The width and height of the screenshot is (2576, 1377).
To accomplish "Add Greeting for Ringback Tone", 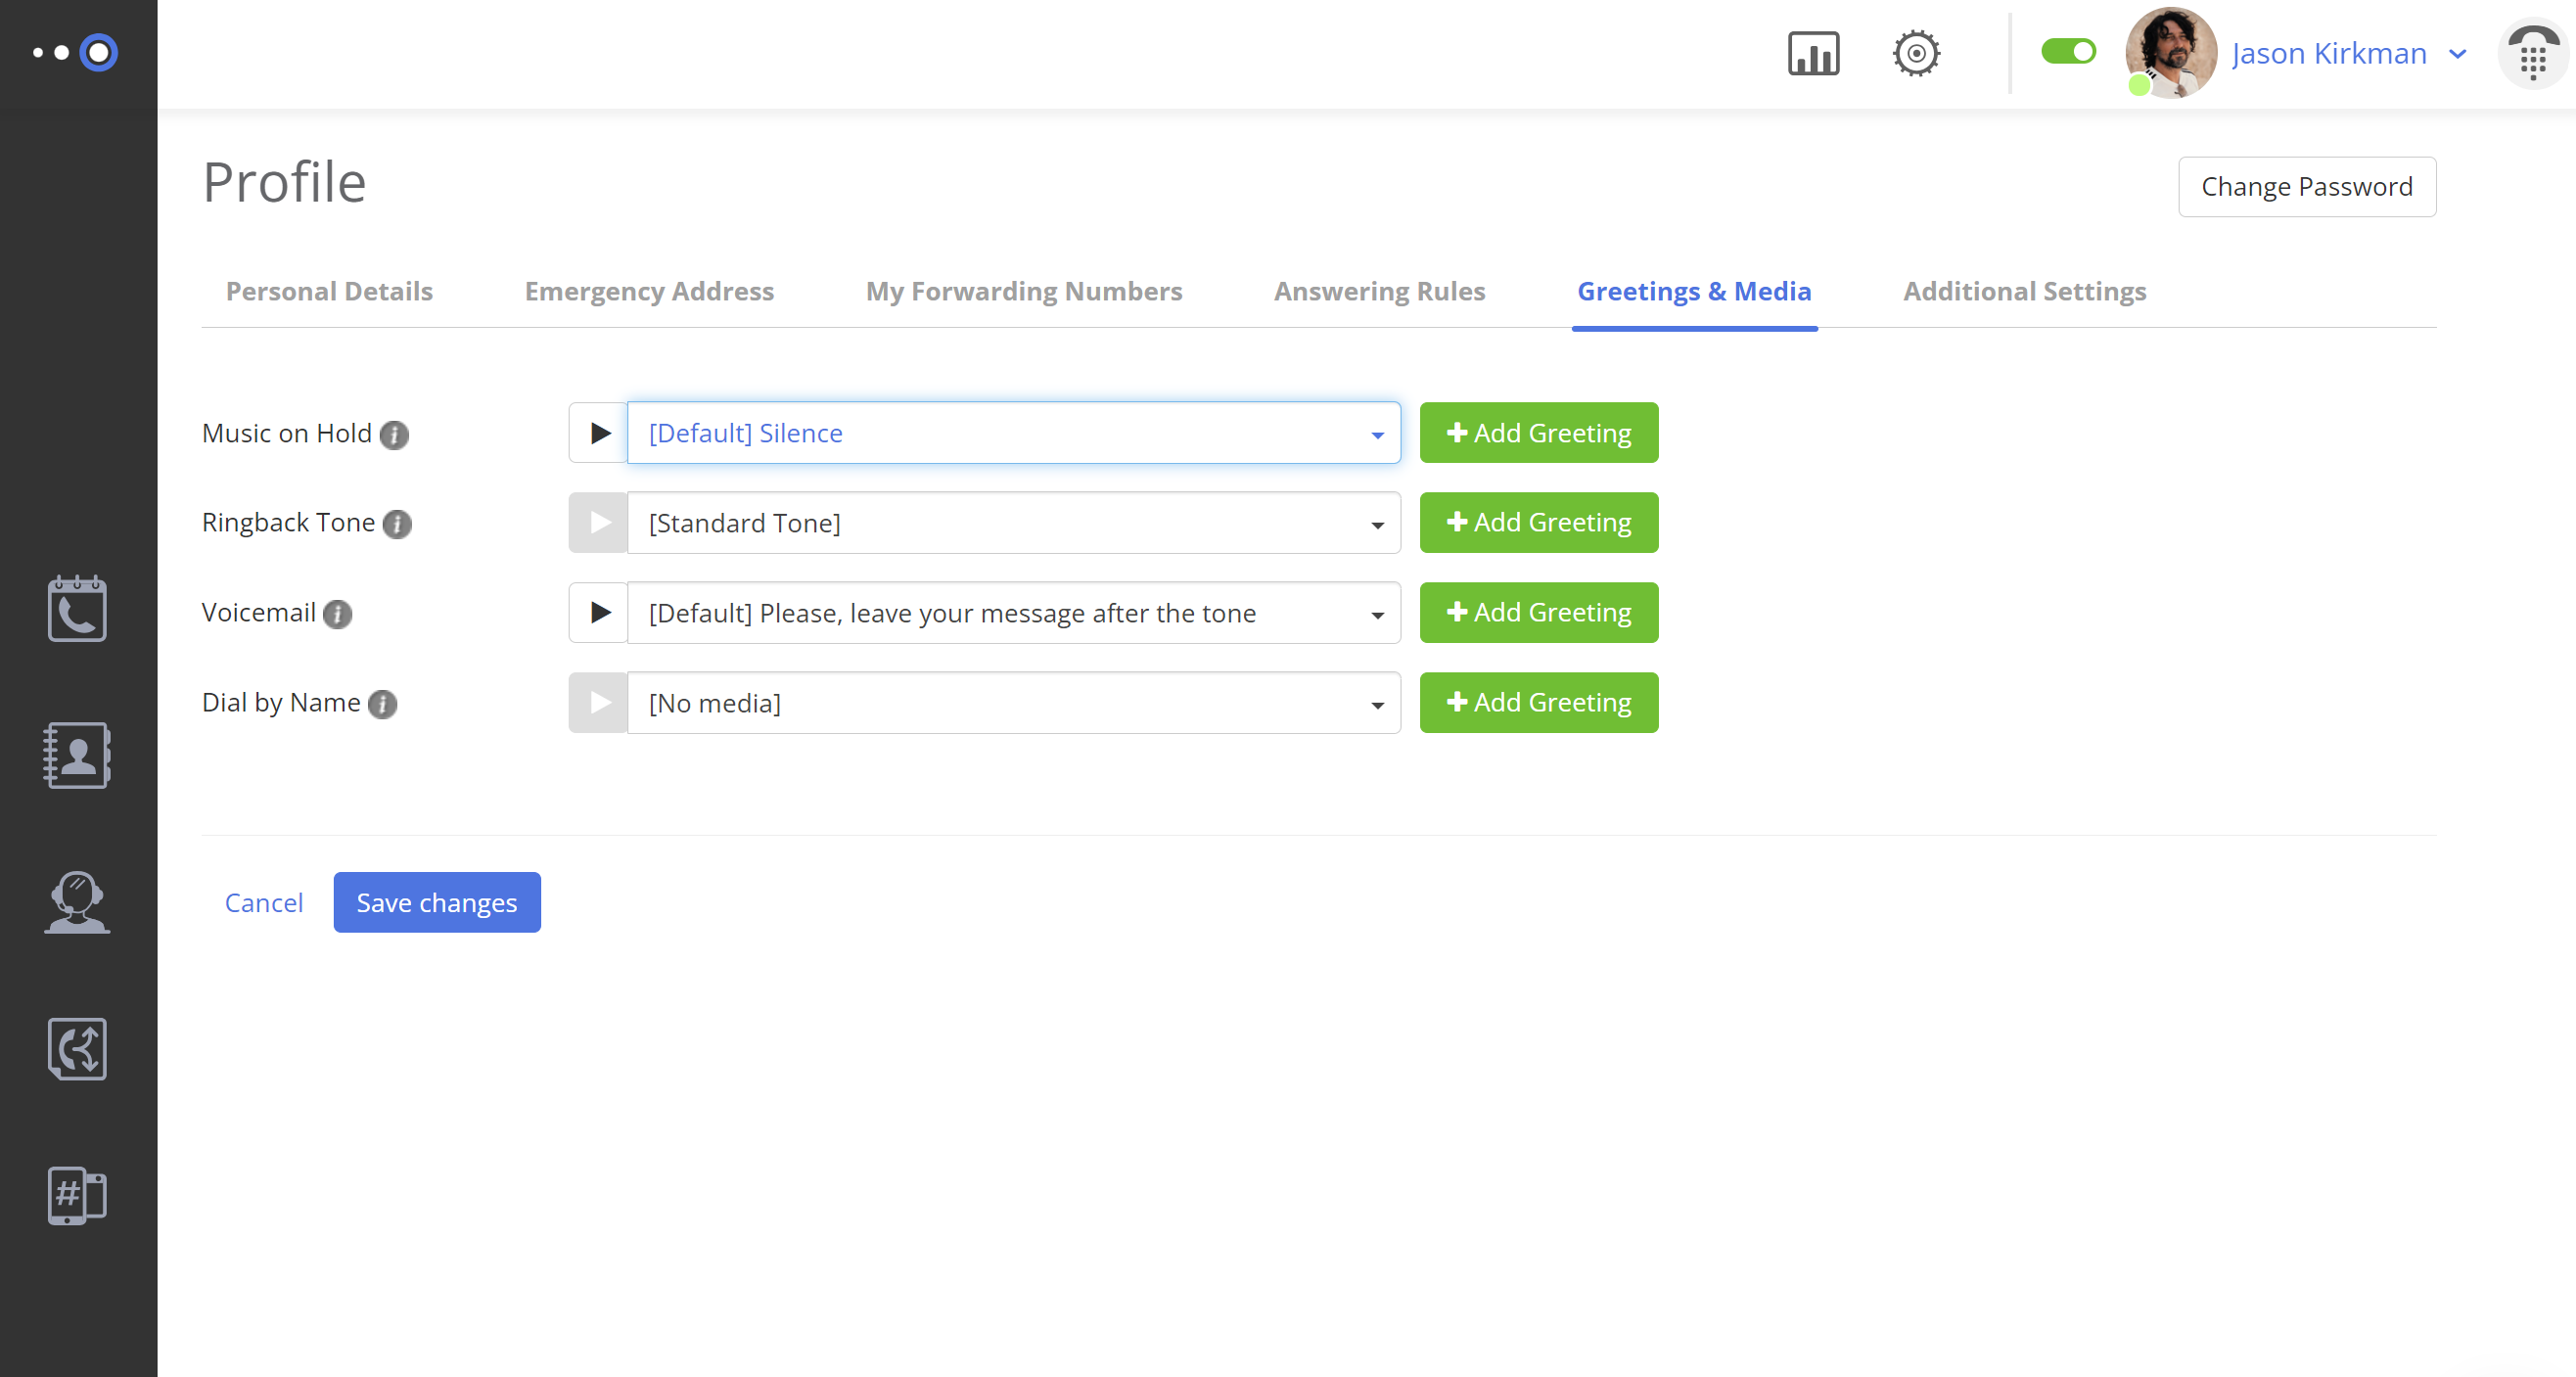I will (x=1539, y=523).
